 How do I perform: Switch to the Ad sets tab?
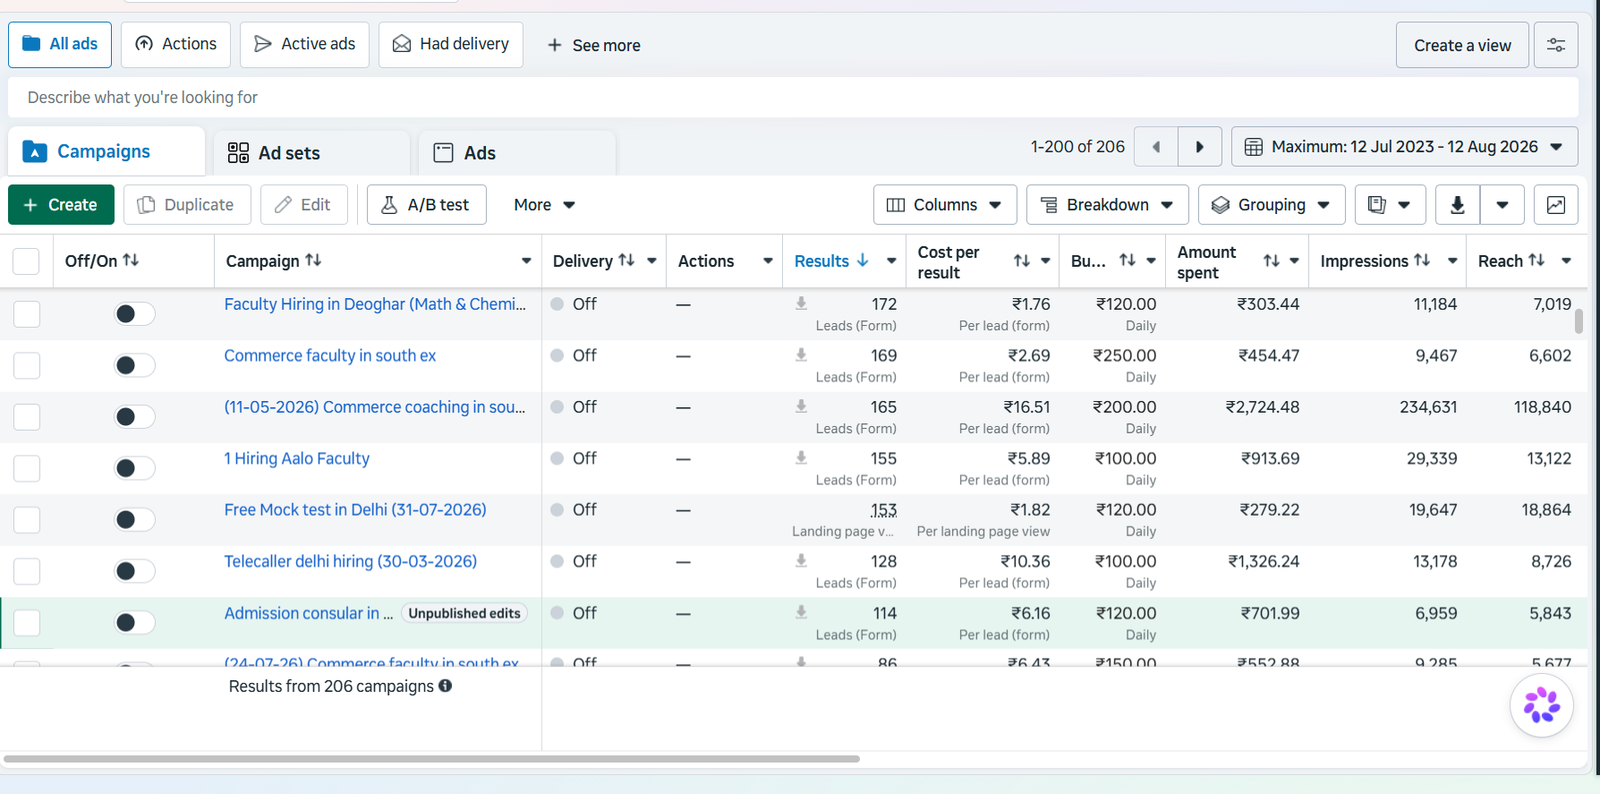coord(311,153)
